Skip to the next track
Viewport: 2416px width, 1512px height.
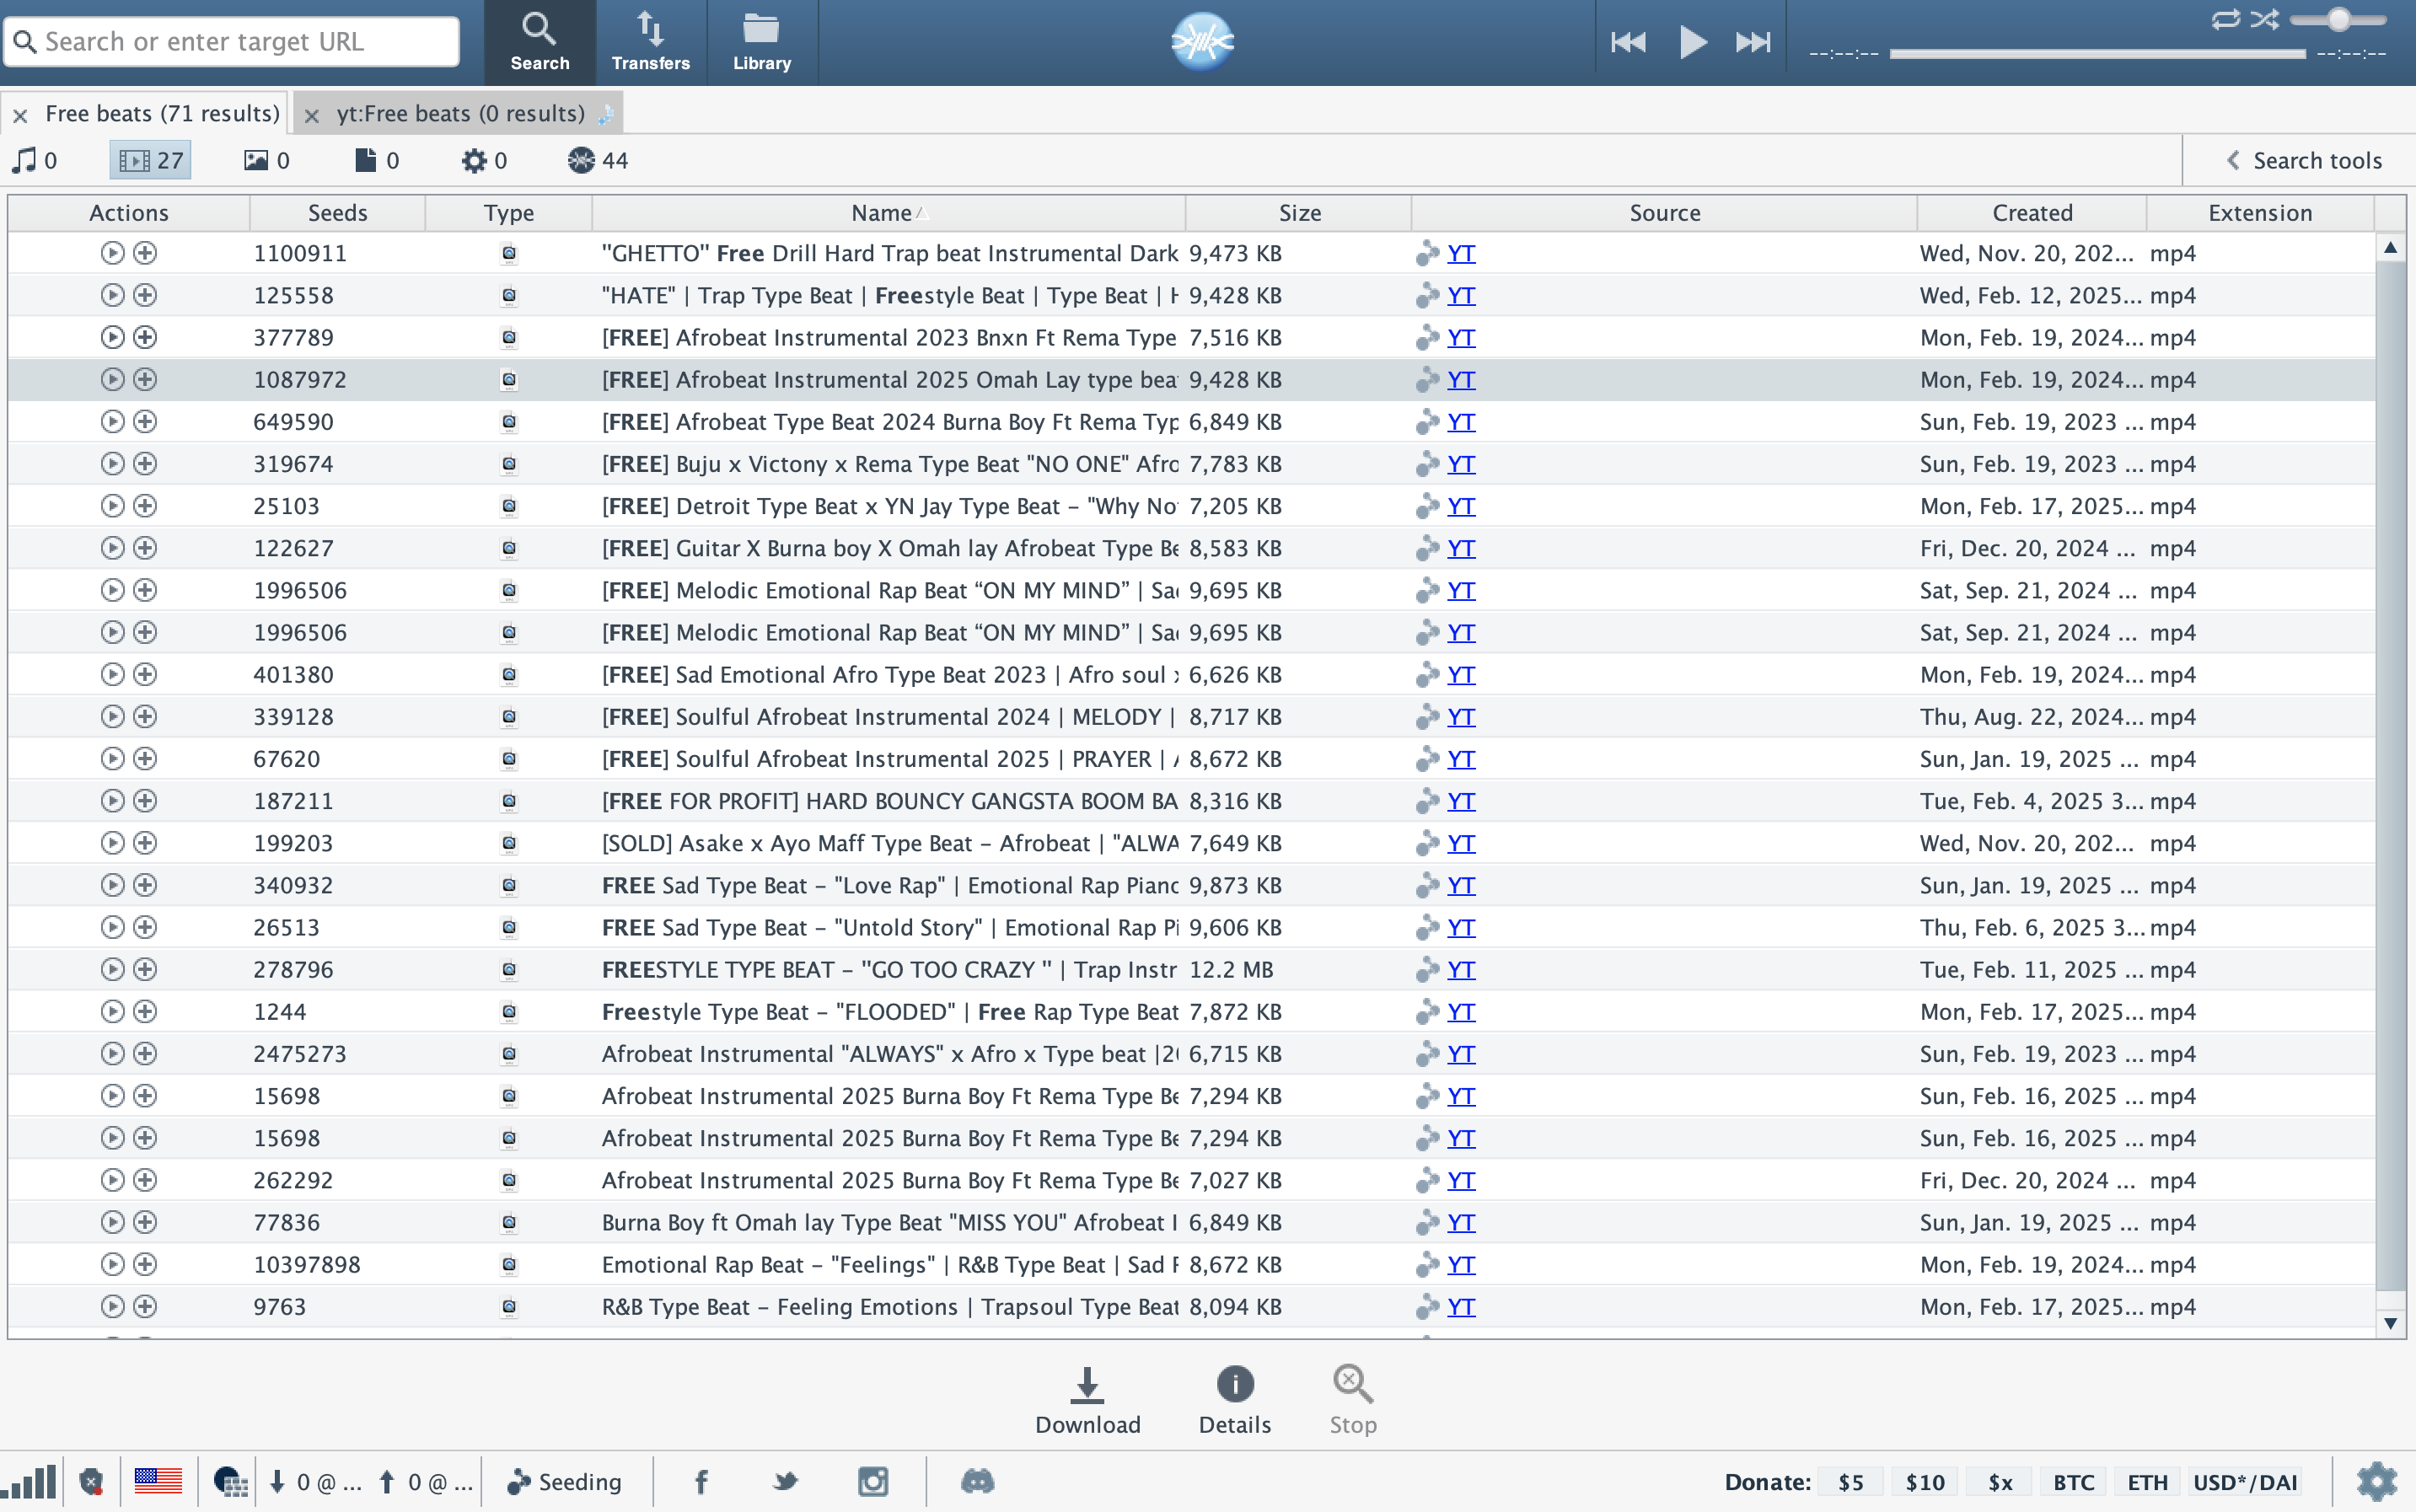(1753, 42)
